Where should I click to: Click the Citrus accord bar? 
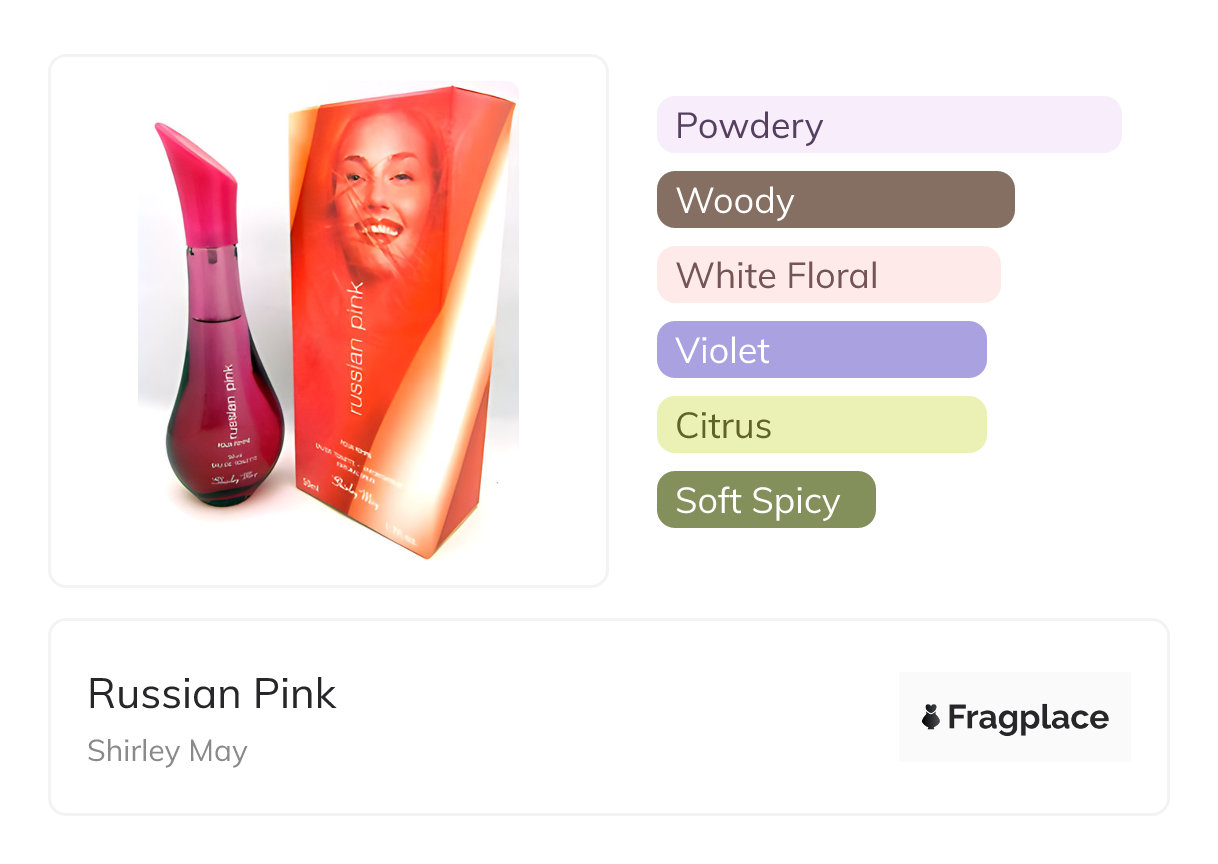tap(821, 425)
